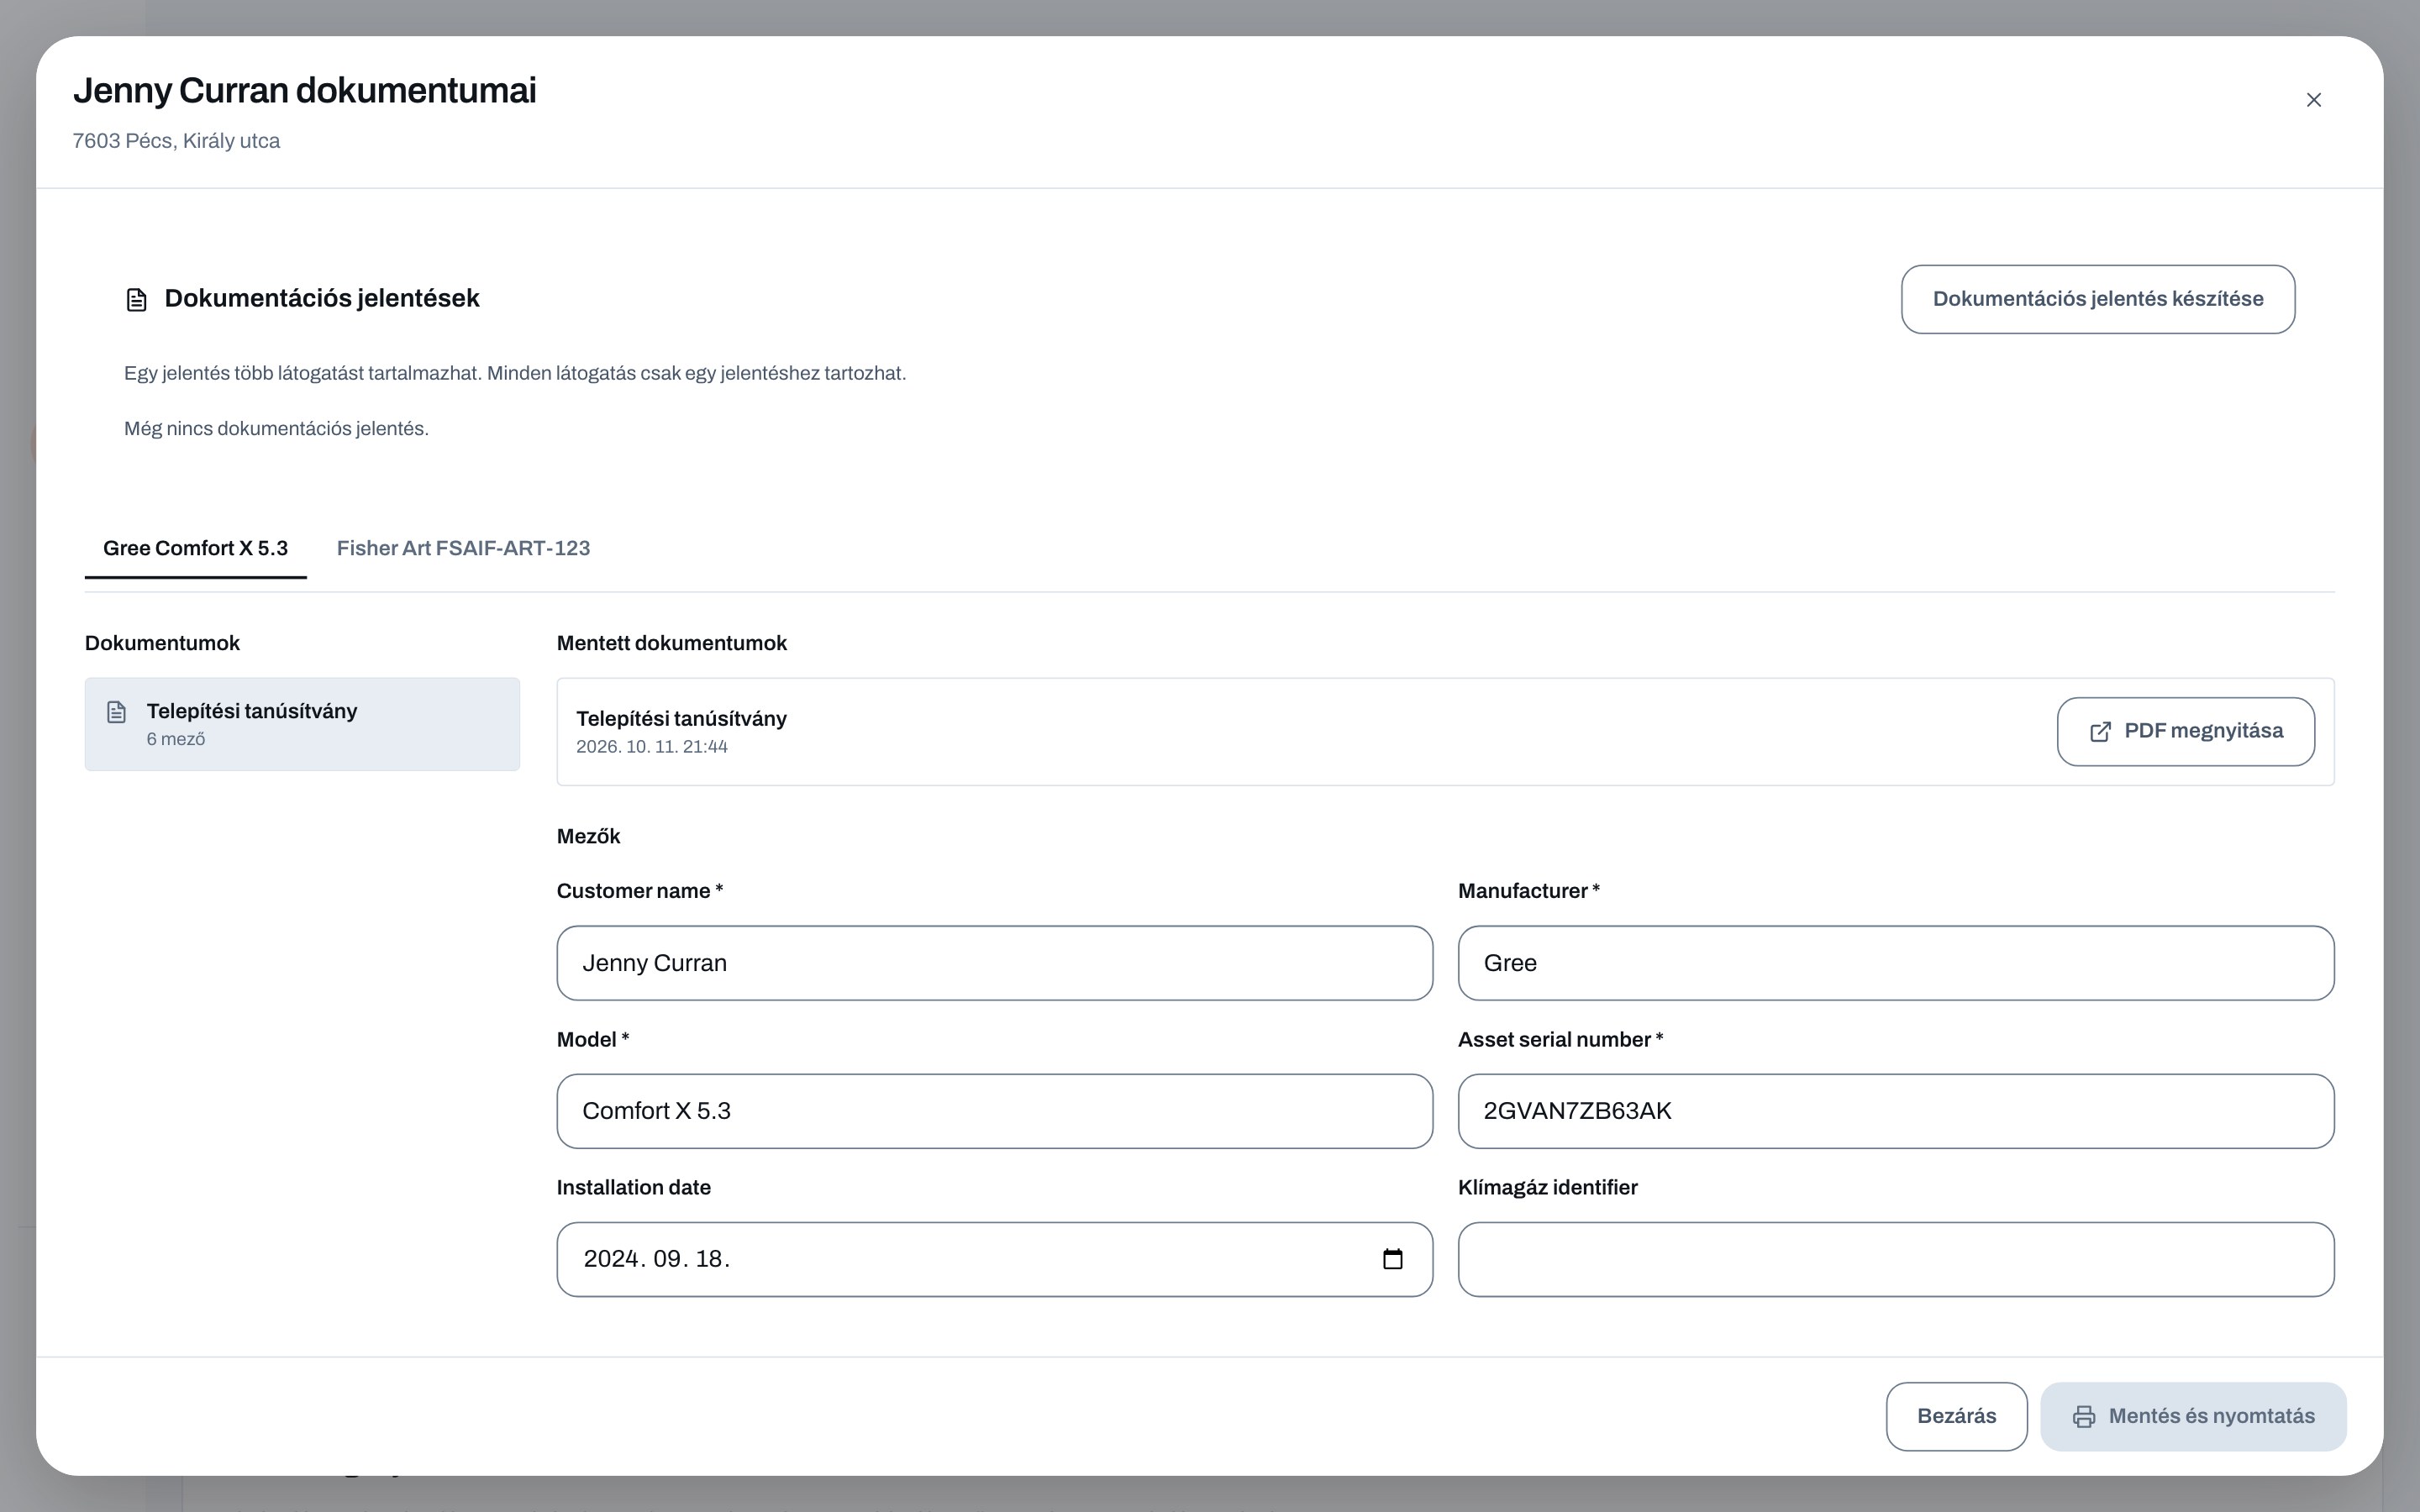Focus the Model field with Comfort X 5.3
This screenshot has height=1512, width=2420.
(994, 1111)
